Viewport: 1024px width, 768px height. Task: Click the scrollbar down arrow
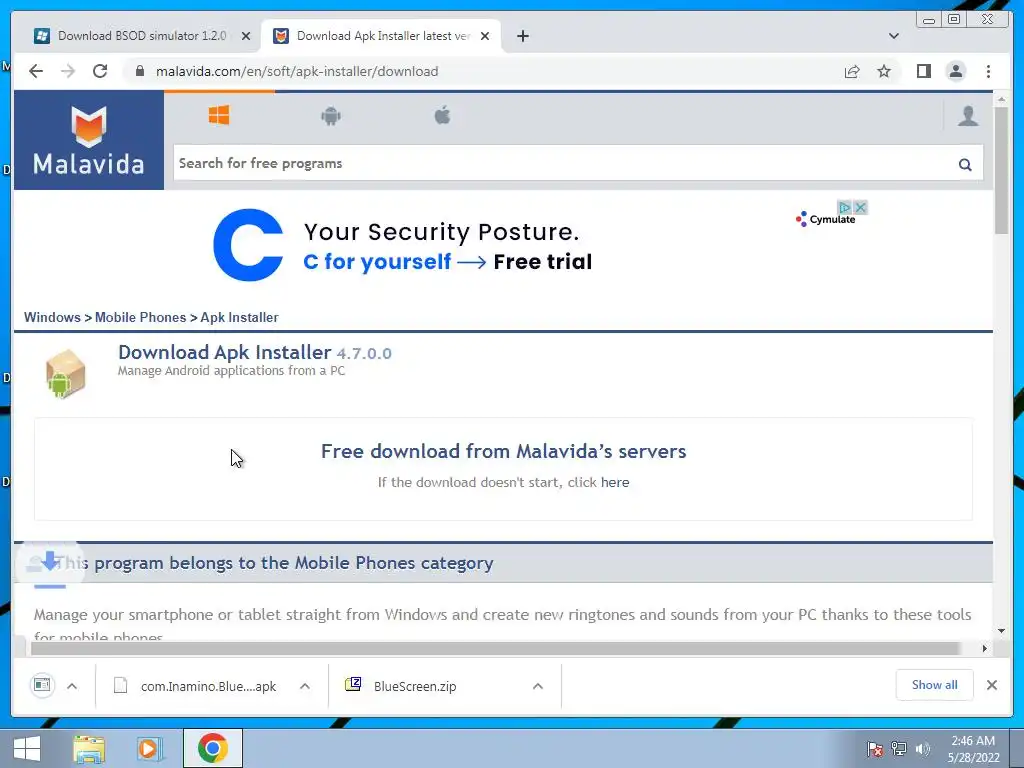click(x=1001, y=631)
